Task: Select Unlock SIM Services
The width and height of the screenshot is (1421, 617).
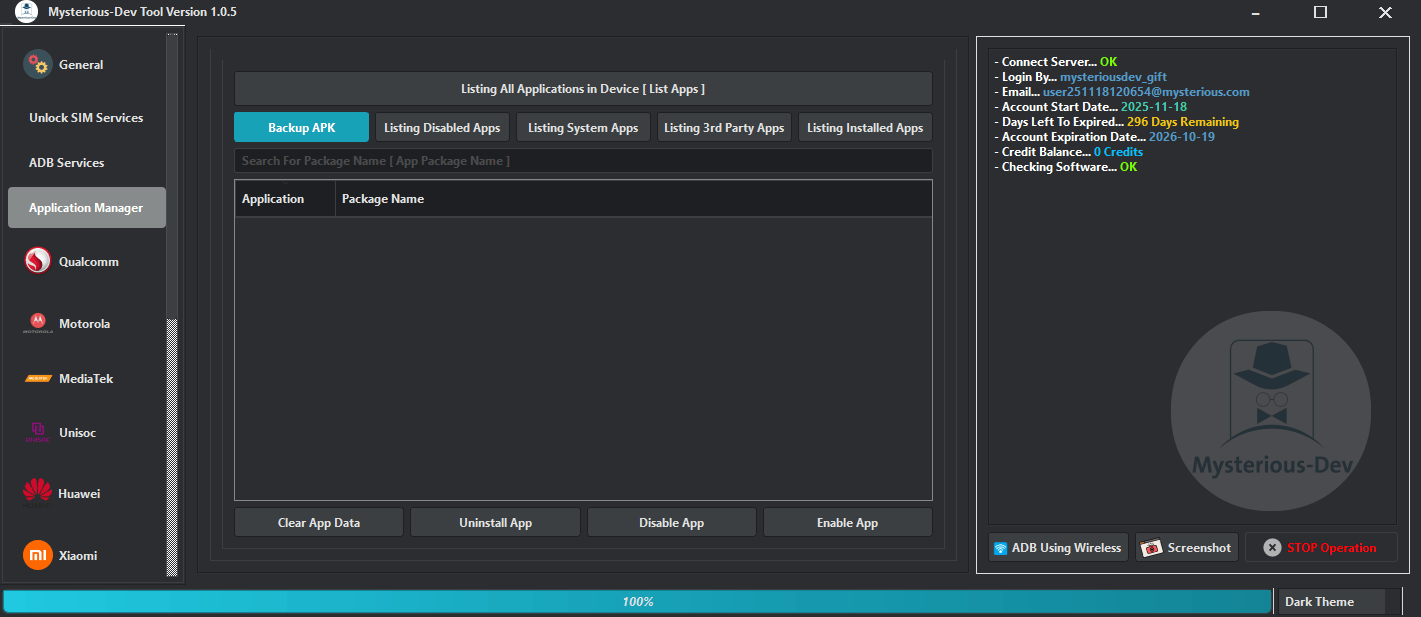Action: click(88, 117)
